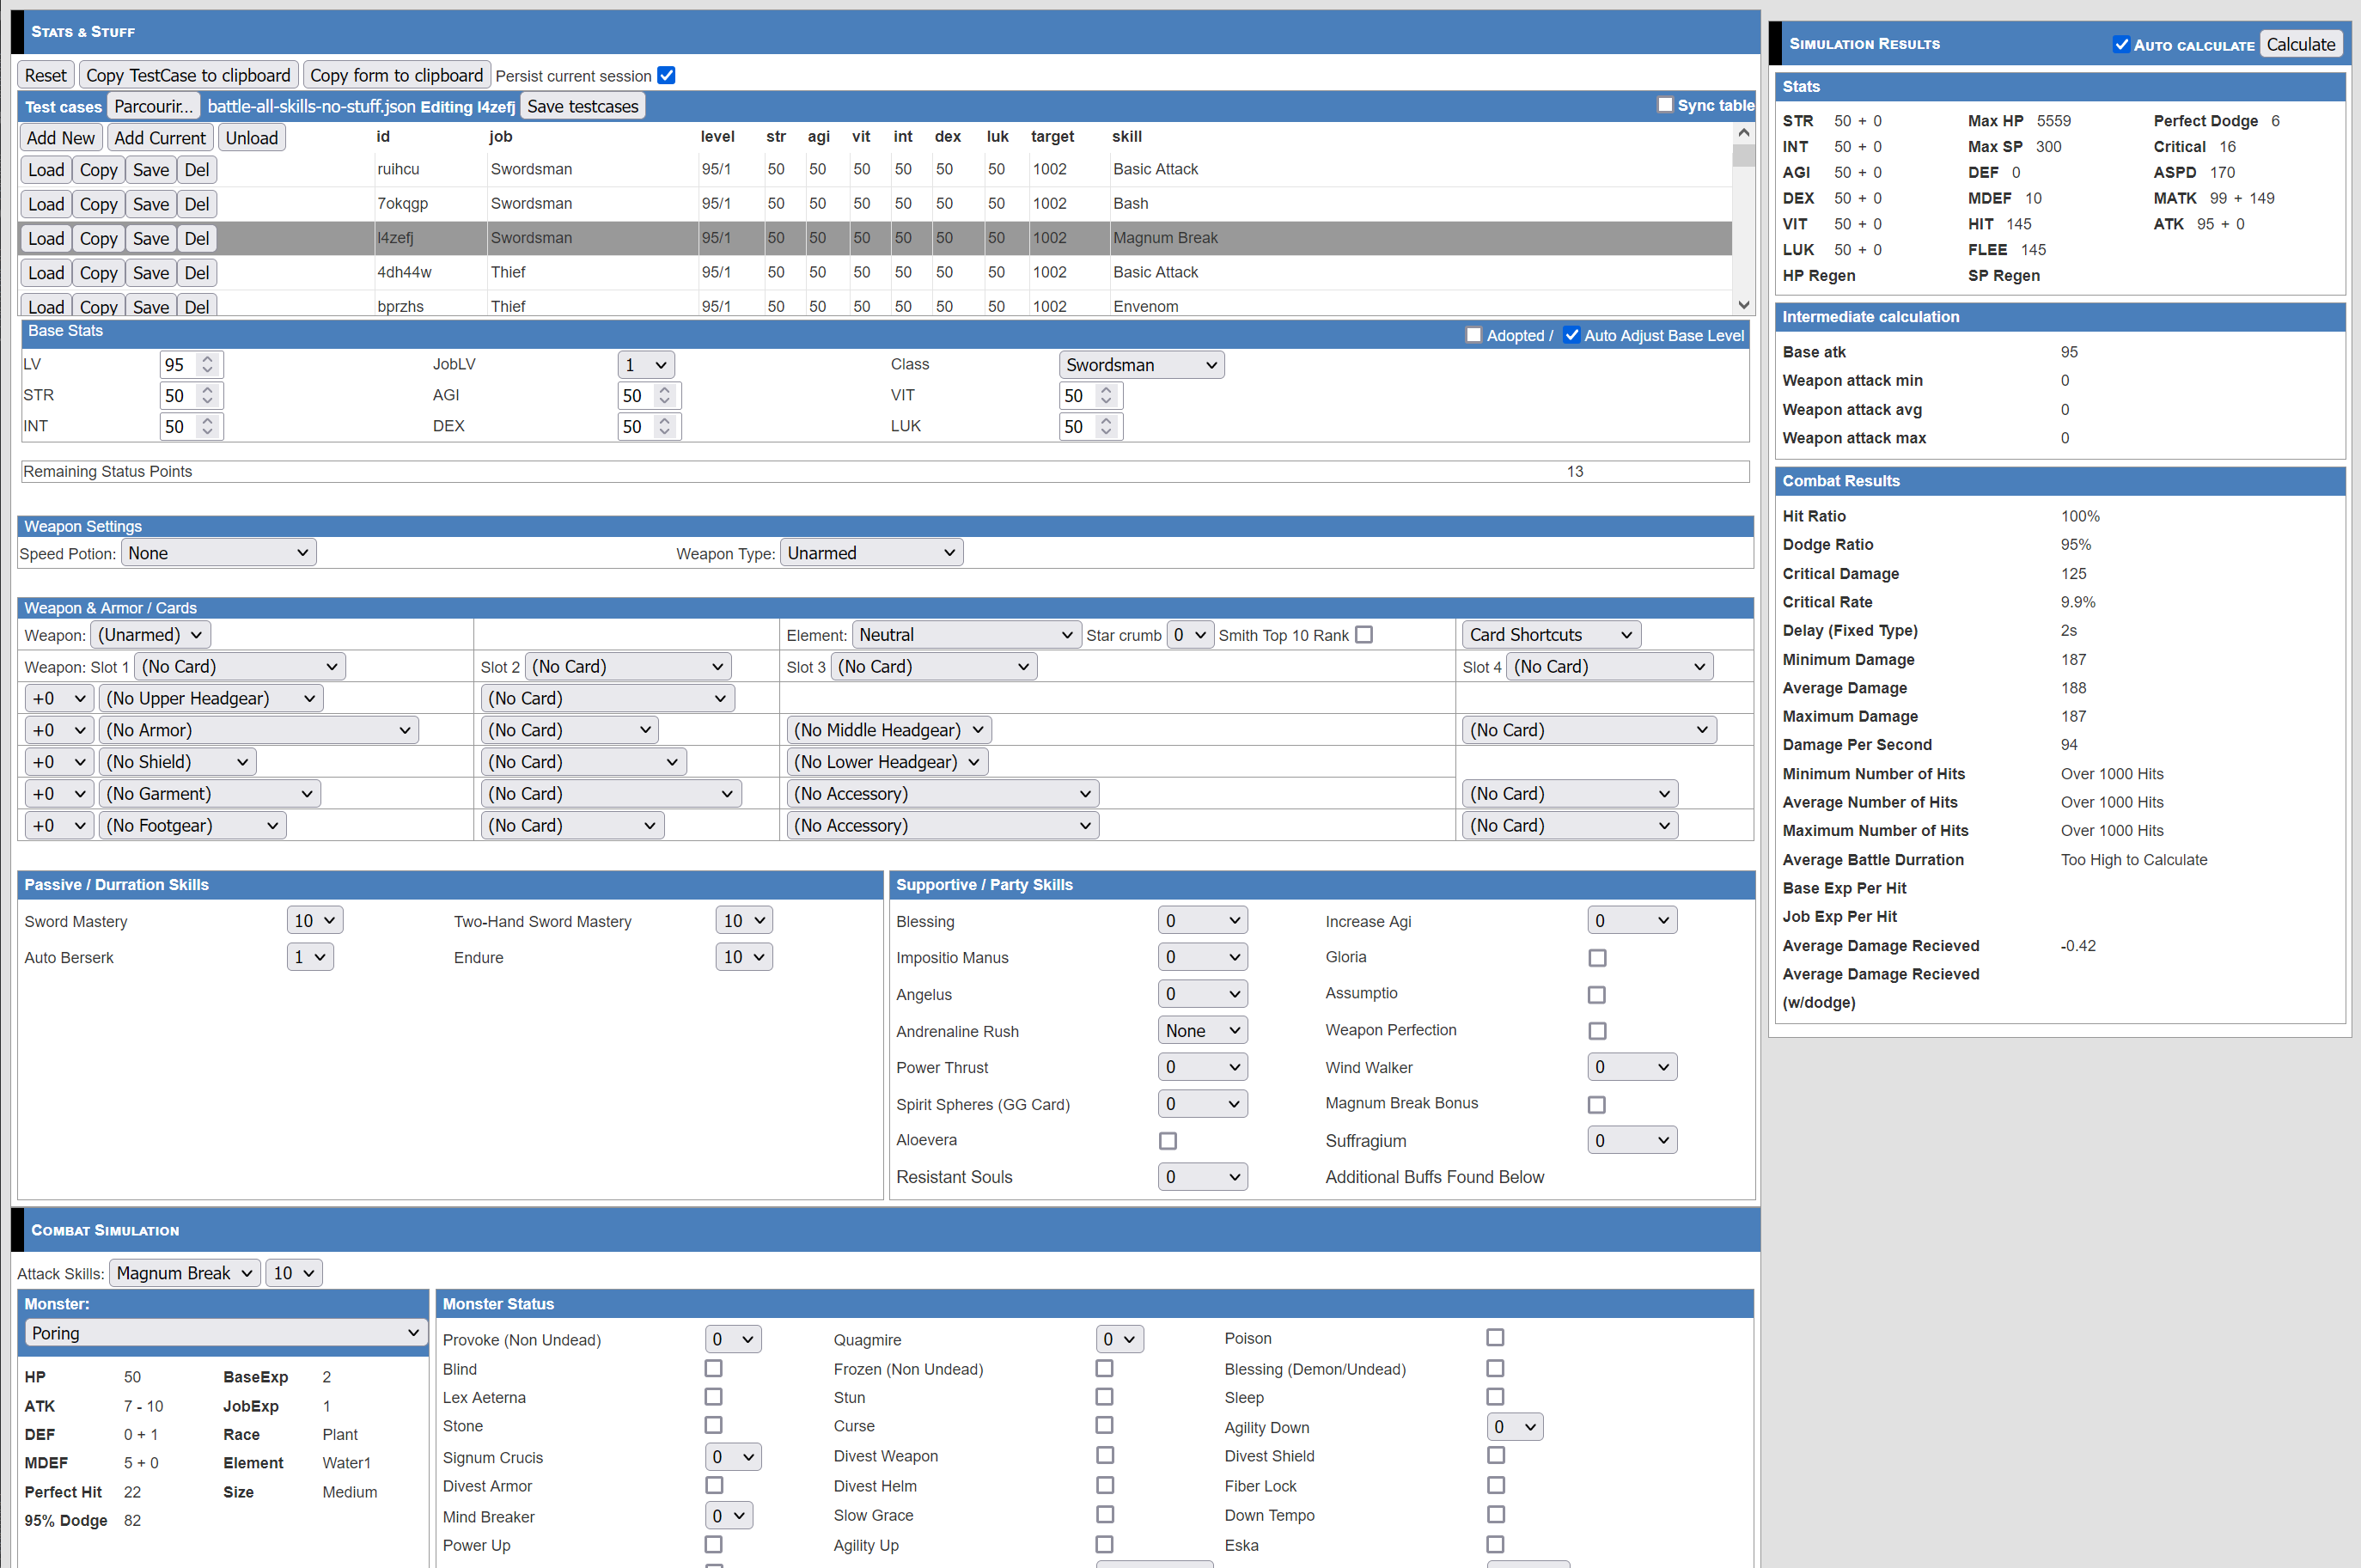The width and height of the screenshot is (2361, 1568).
Task: Open Attack Skills Magnum Break dropdown
Action: point(184,1273)
